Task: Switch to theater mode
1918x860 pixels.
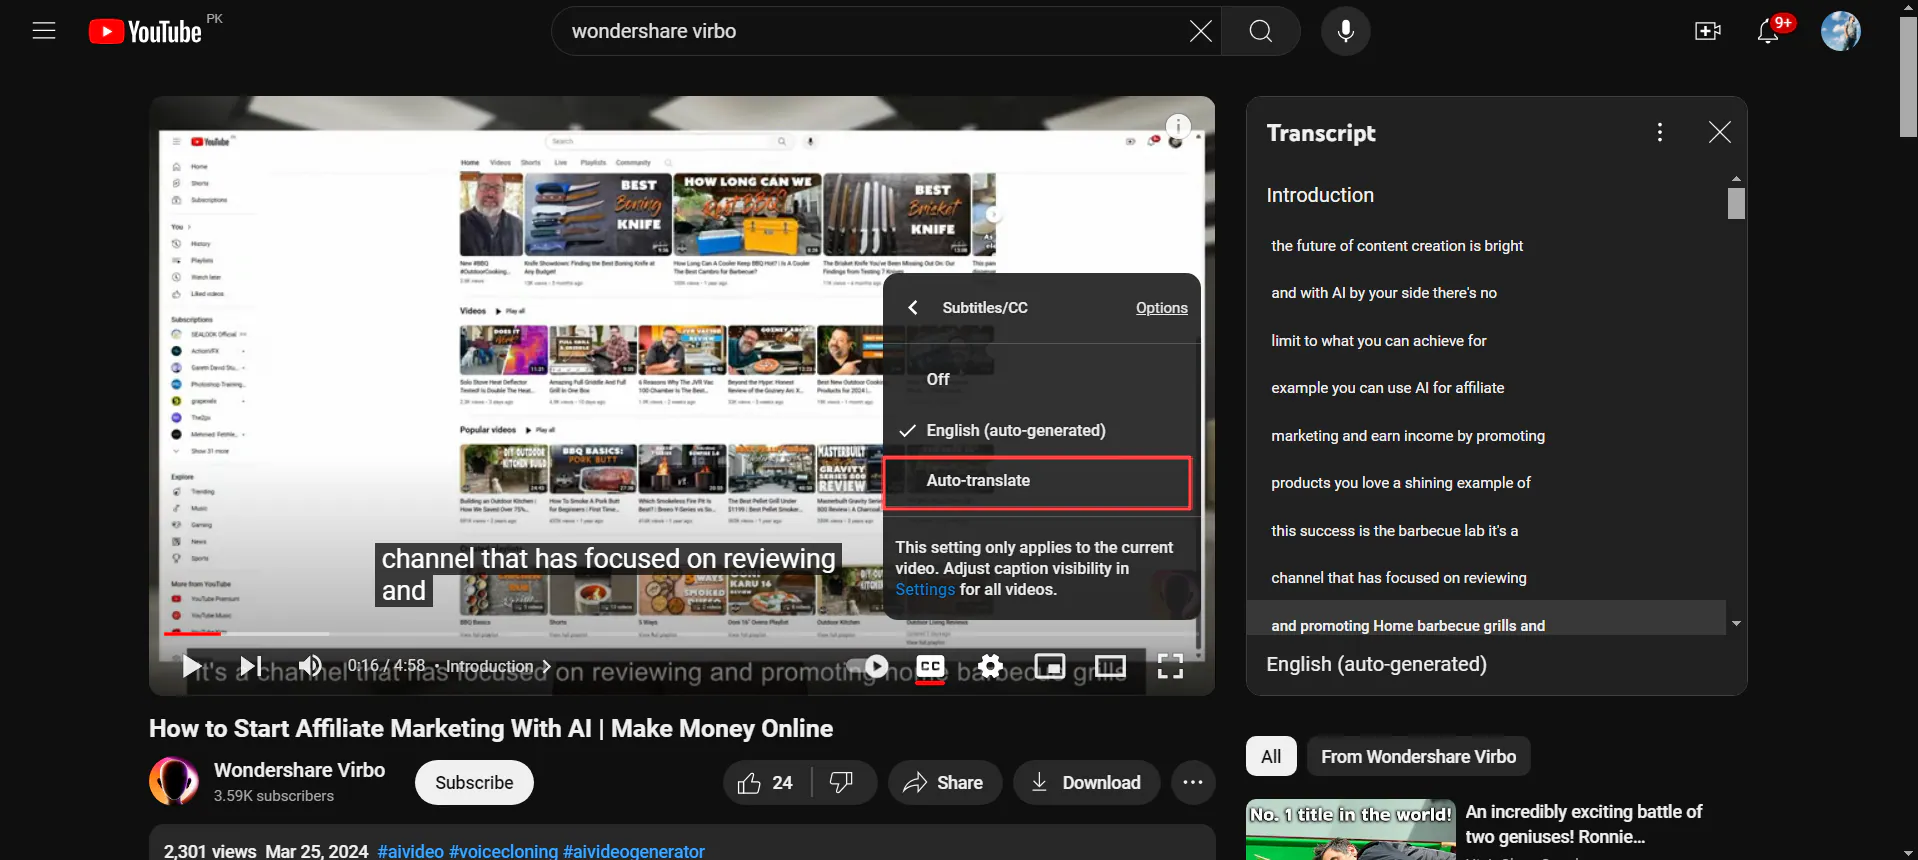Action: point(1110,666)
